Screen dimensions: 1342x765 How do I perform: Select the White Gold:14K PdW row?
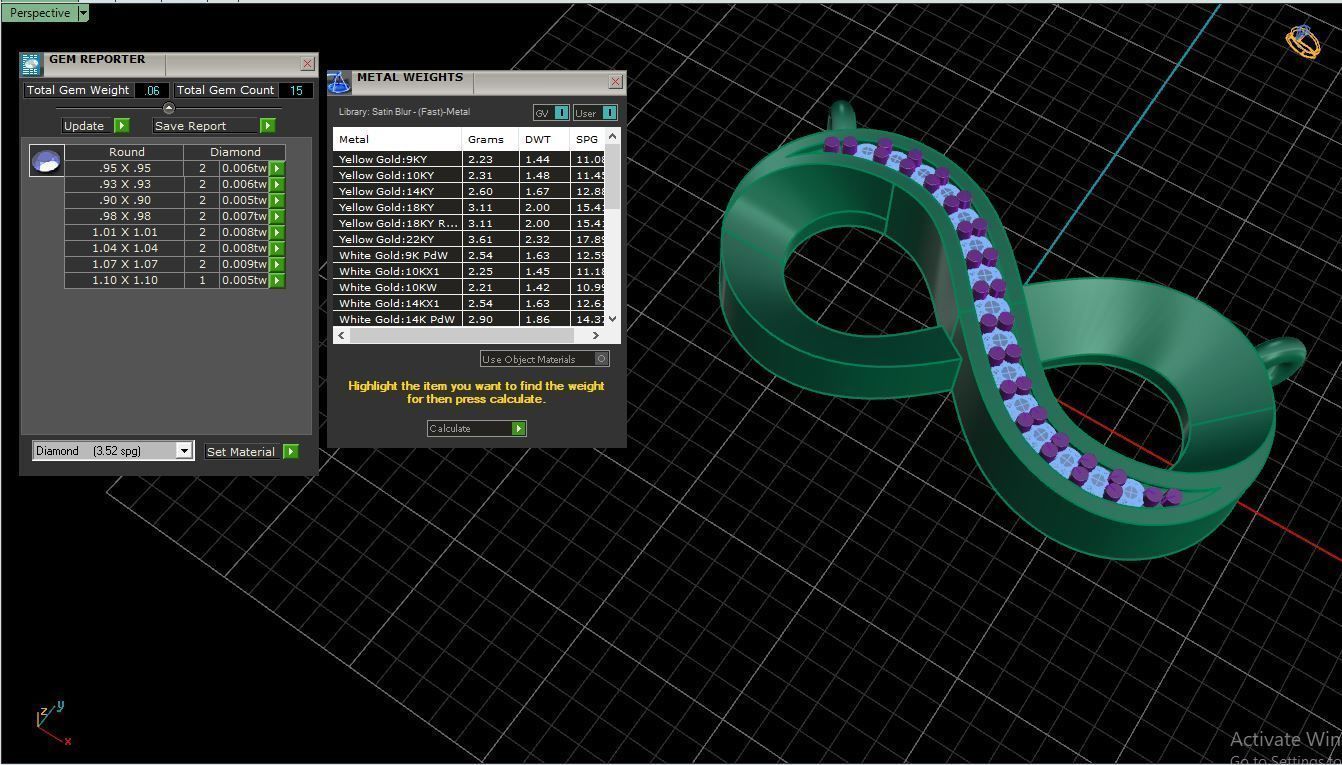pos(469,319)
